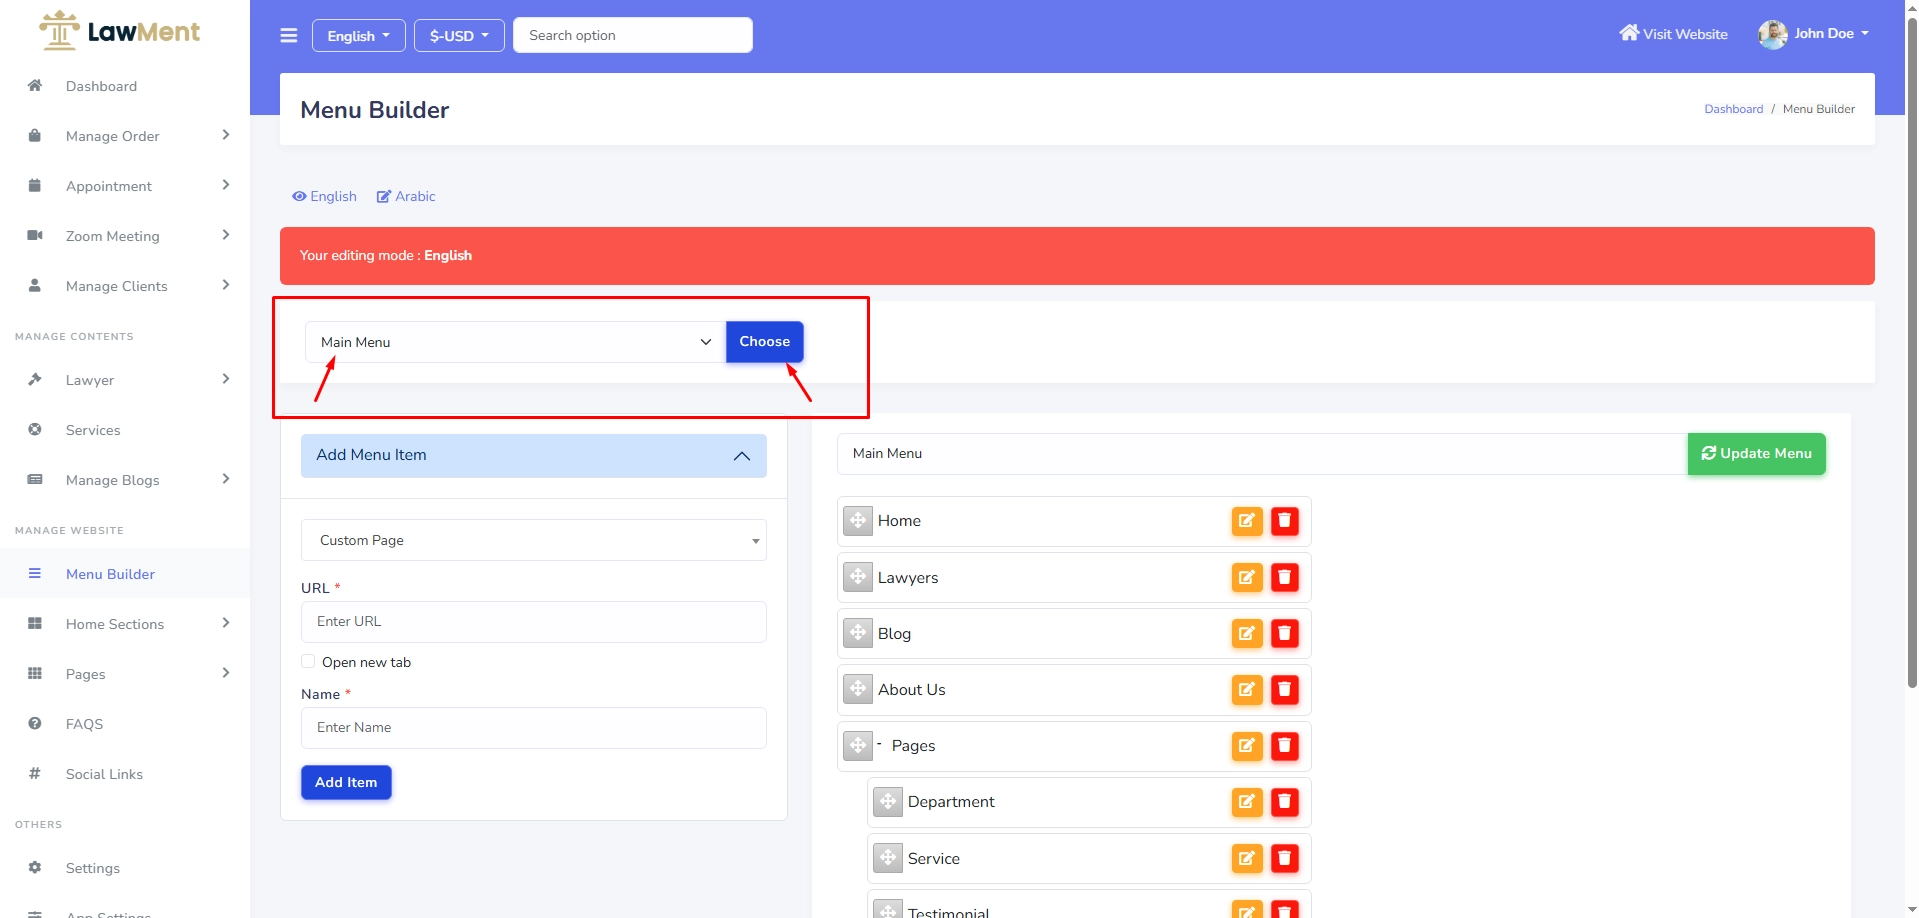Click the Add Item button
The image size is (1919, 918).
point(346,782)
